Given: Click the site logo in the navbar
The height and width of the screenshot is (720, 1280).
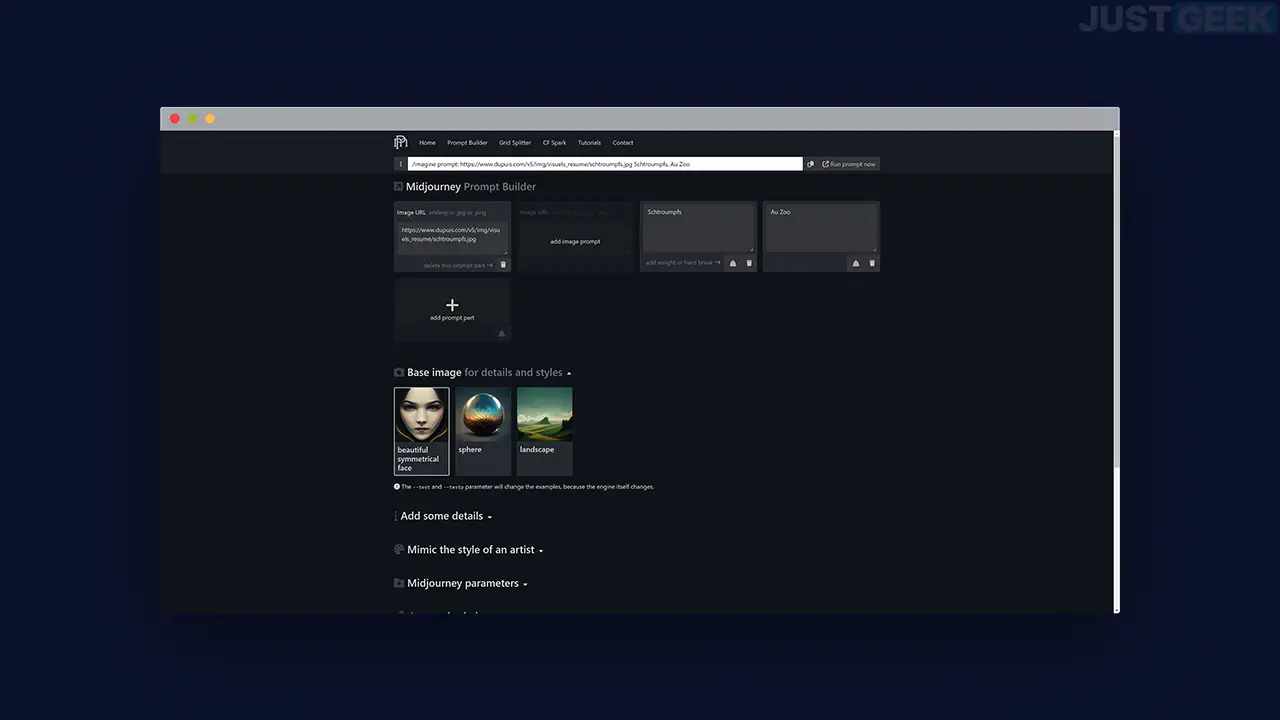Looking at the screenshot, I should (x=400, y=142).
